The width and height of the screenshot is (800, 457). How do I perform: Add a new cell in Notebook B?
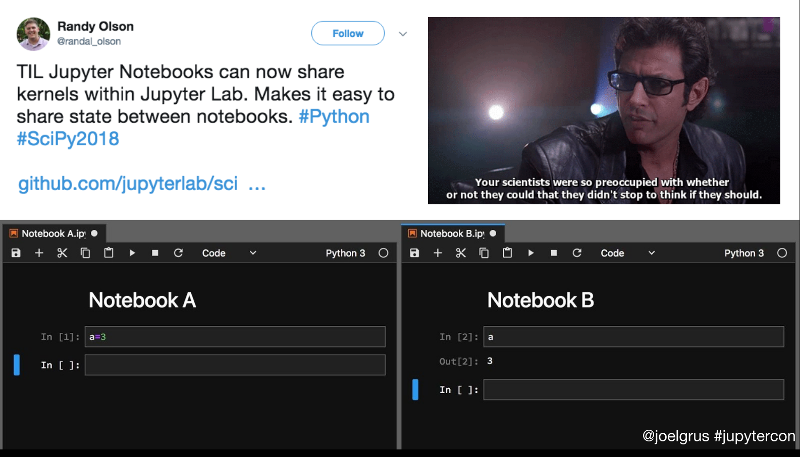tap(437, 253)
